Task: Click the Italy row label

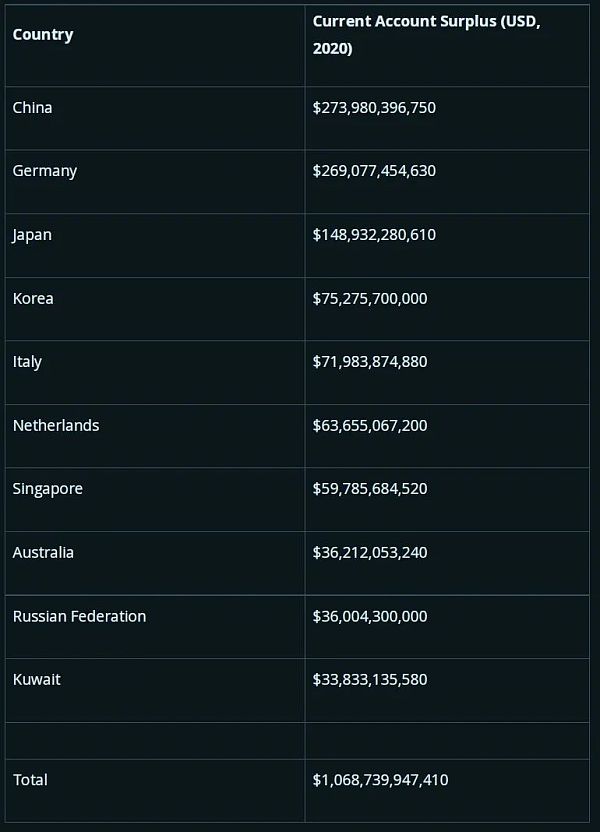Action: click(28, 361)
